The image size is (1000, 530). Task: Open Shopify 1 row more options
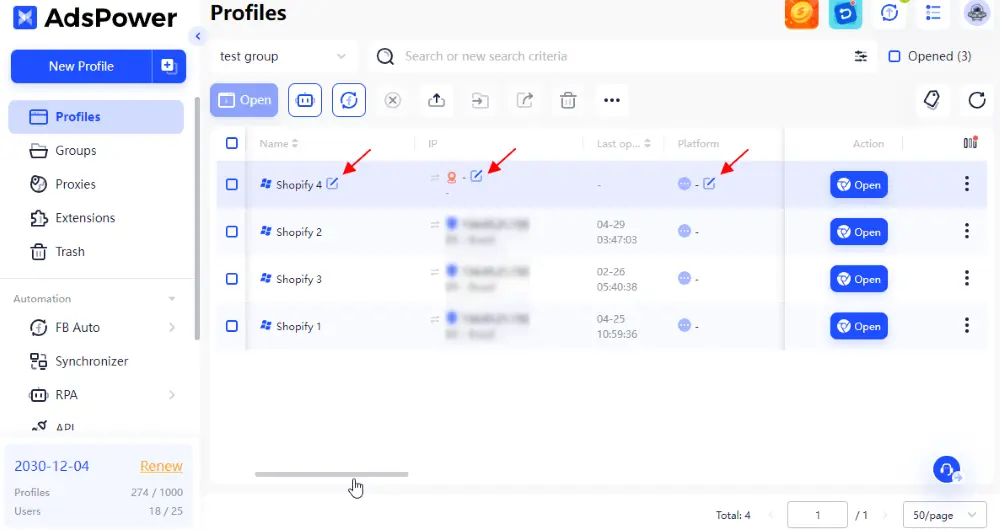click(967, 325)
